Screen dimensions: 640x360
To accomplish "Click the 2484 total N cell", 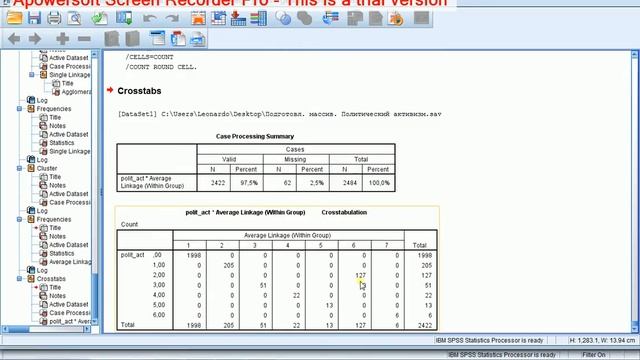I will pyautogui.click(x=345, y=183).
